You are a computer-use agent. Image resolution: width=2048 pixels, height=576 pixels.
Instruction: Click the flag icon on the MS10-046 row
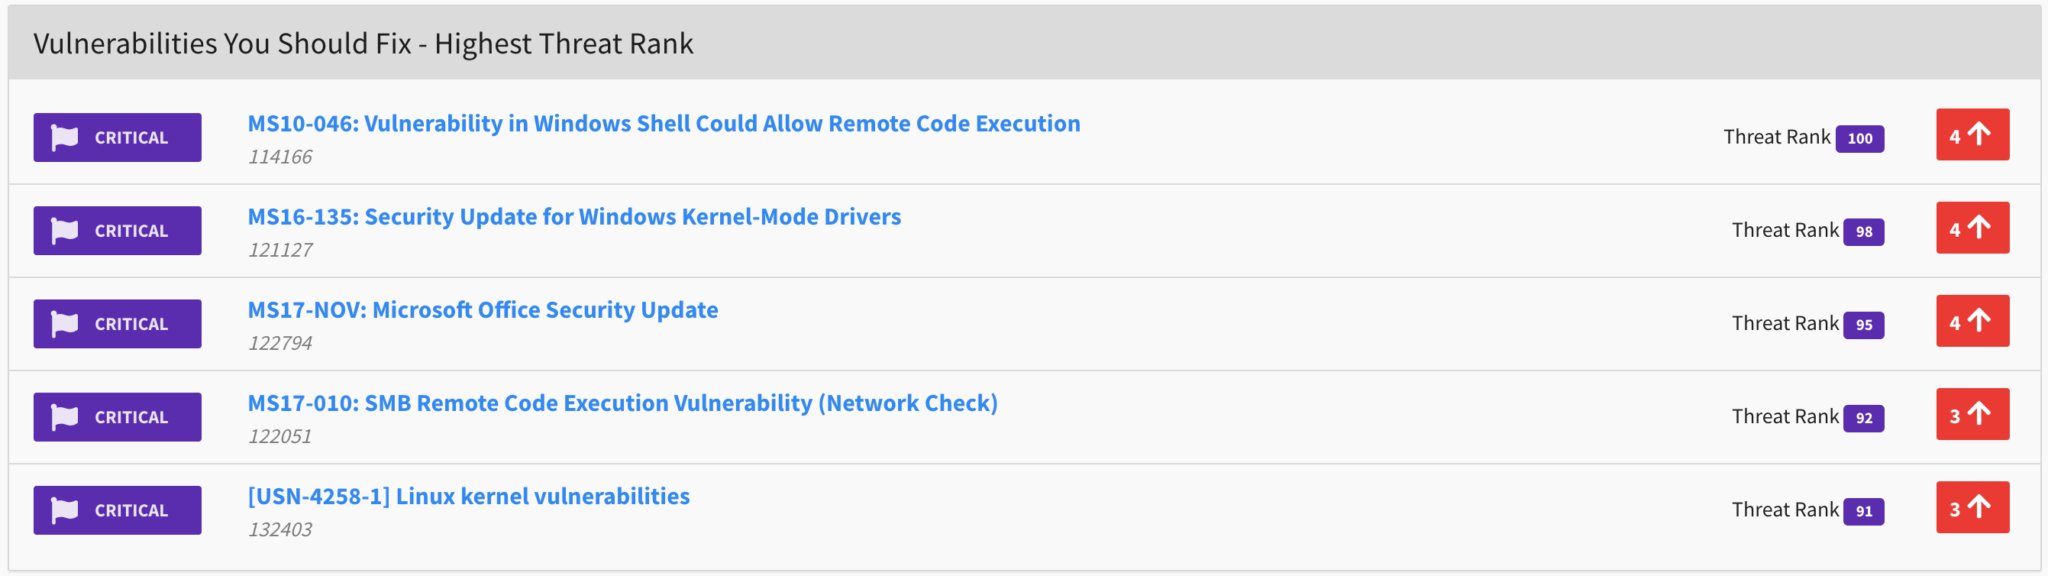pos(65,137)
